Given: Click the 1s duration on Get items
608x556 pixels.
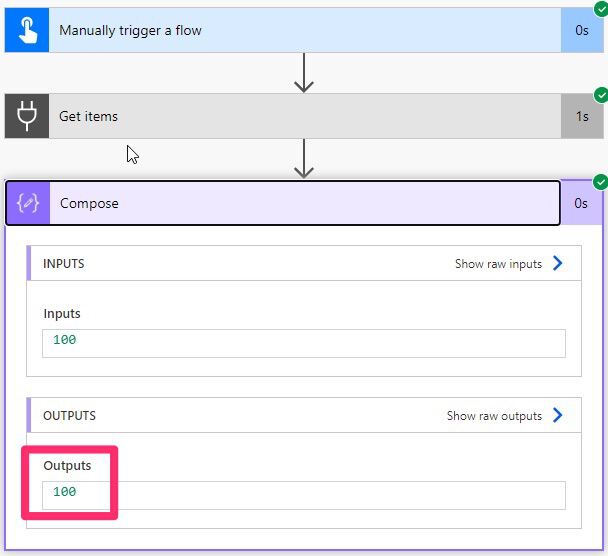Looking at the screenshot, I should click(581, 116).
